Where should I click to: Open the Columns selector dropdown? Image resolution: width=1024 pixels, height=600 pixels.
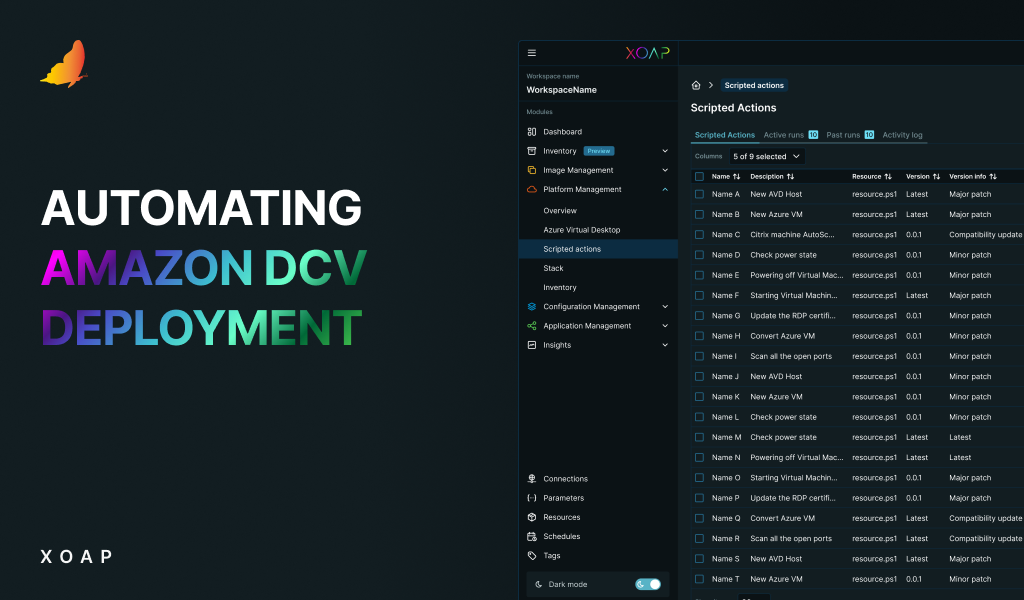pyautogui.click(x=767, y=156)
